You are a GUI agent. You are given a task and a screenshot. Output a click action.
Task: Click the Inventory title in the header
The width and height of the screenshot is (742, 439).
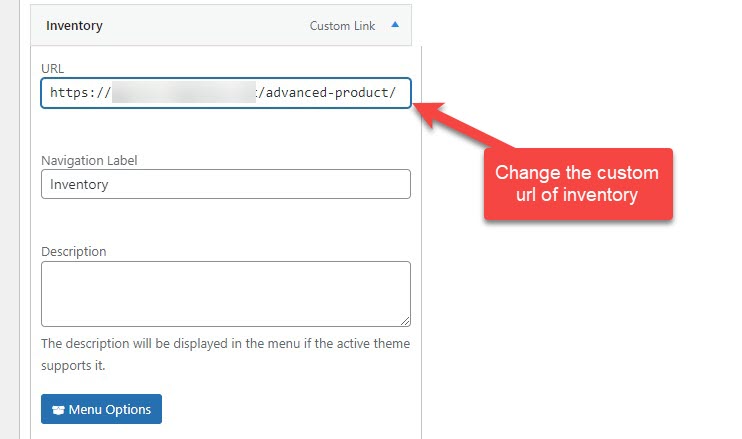click(74, 26)
